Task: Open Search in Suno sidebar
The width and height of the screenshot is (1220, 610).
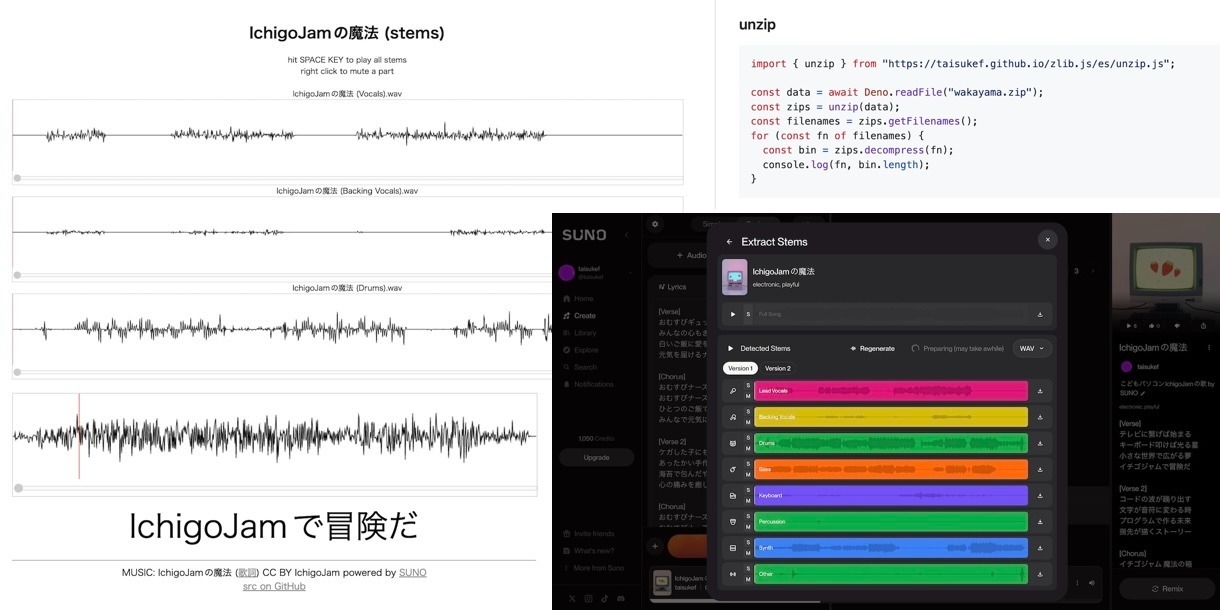Action: [579, 367]
